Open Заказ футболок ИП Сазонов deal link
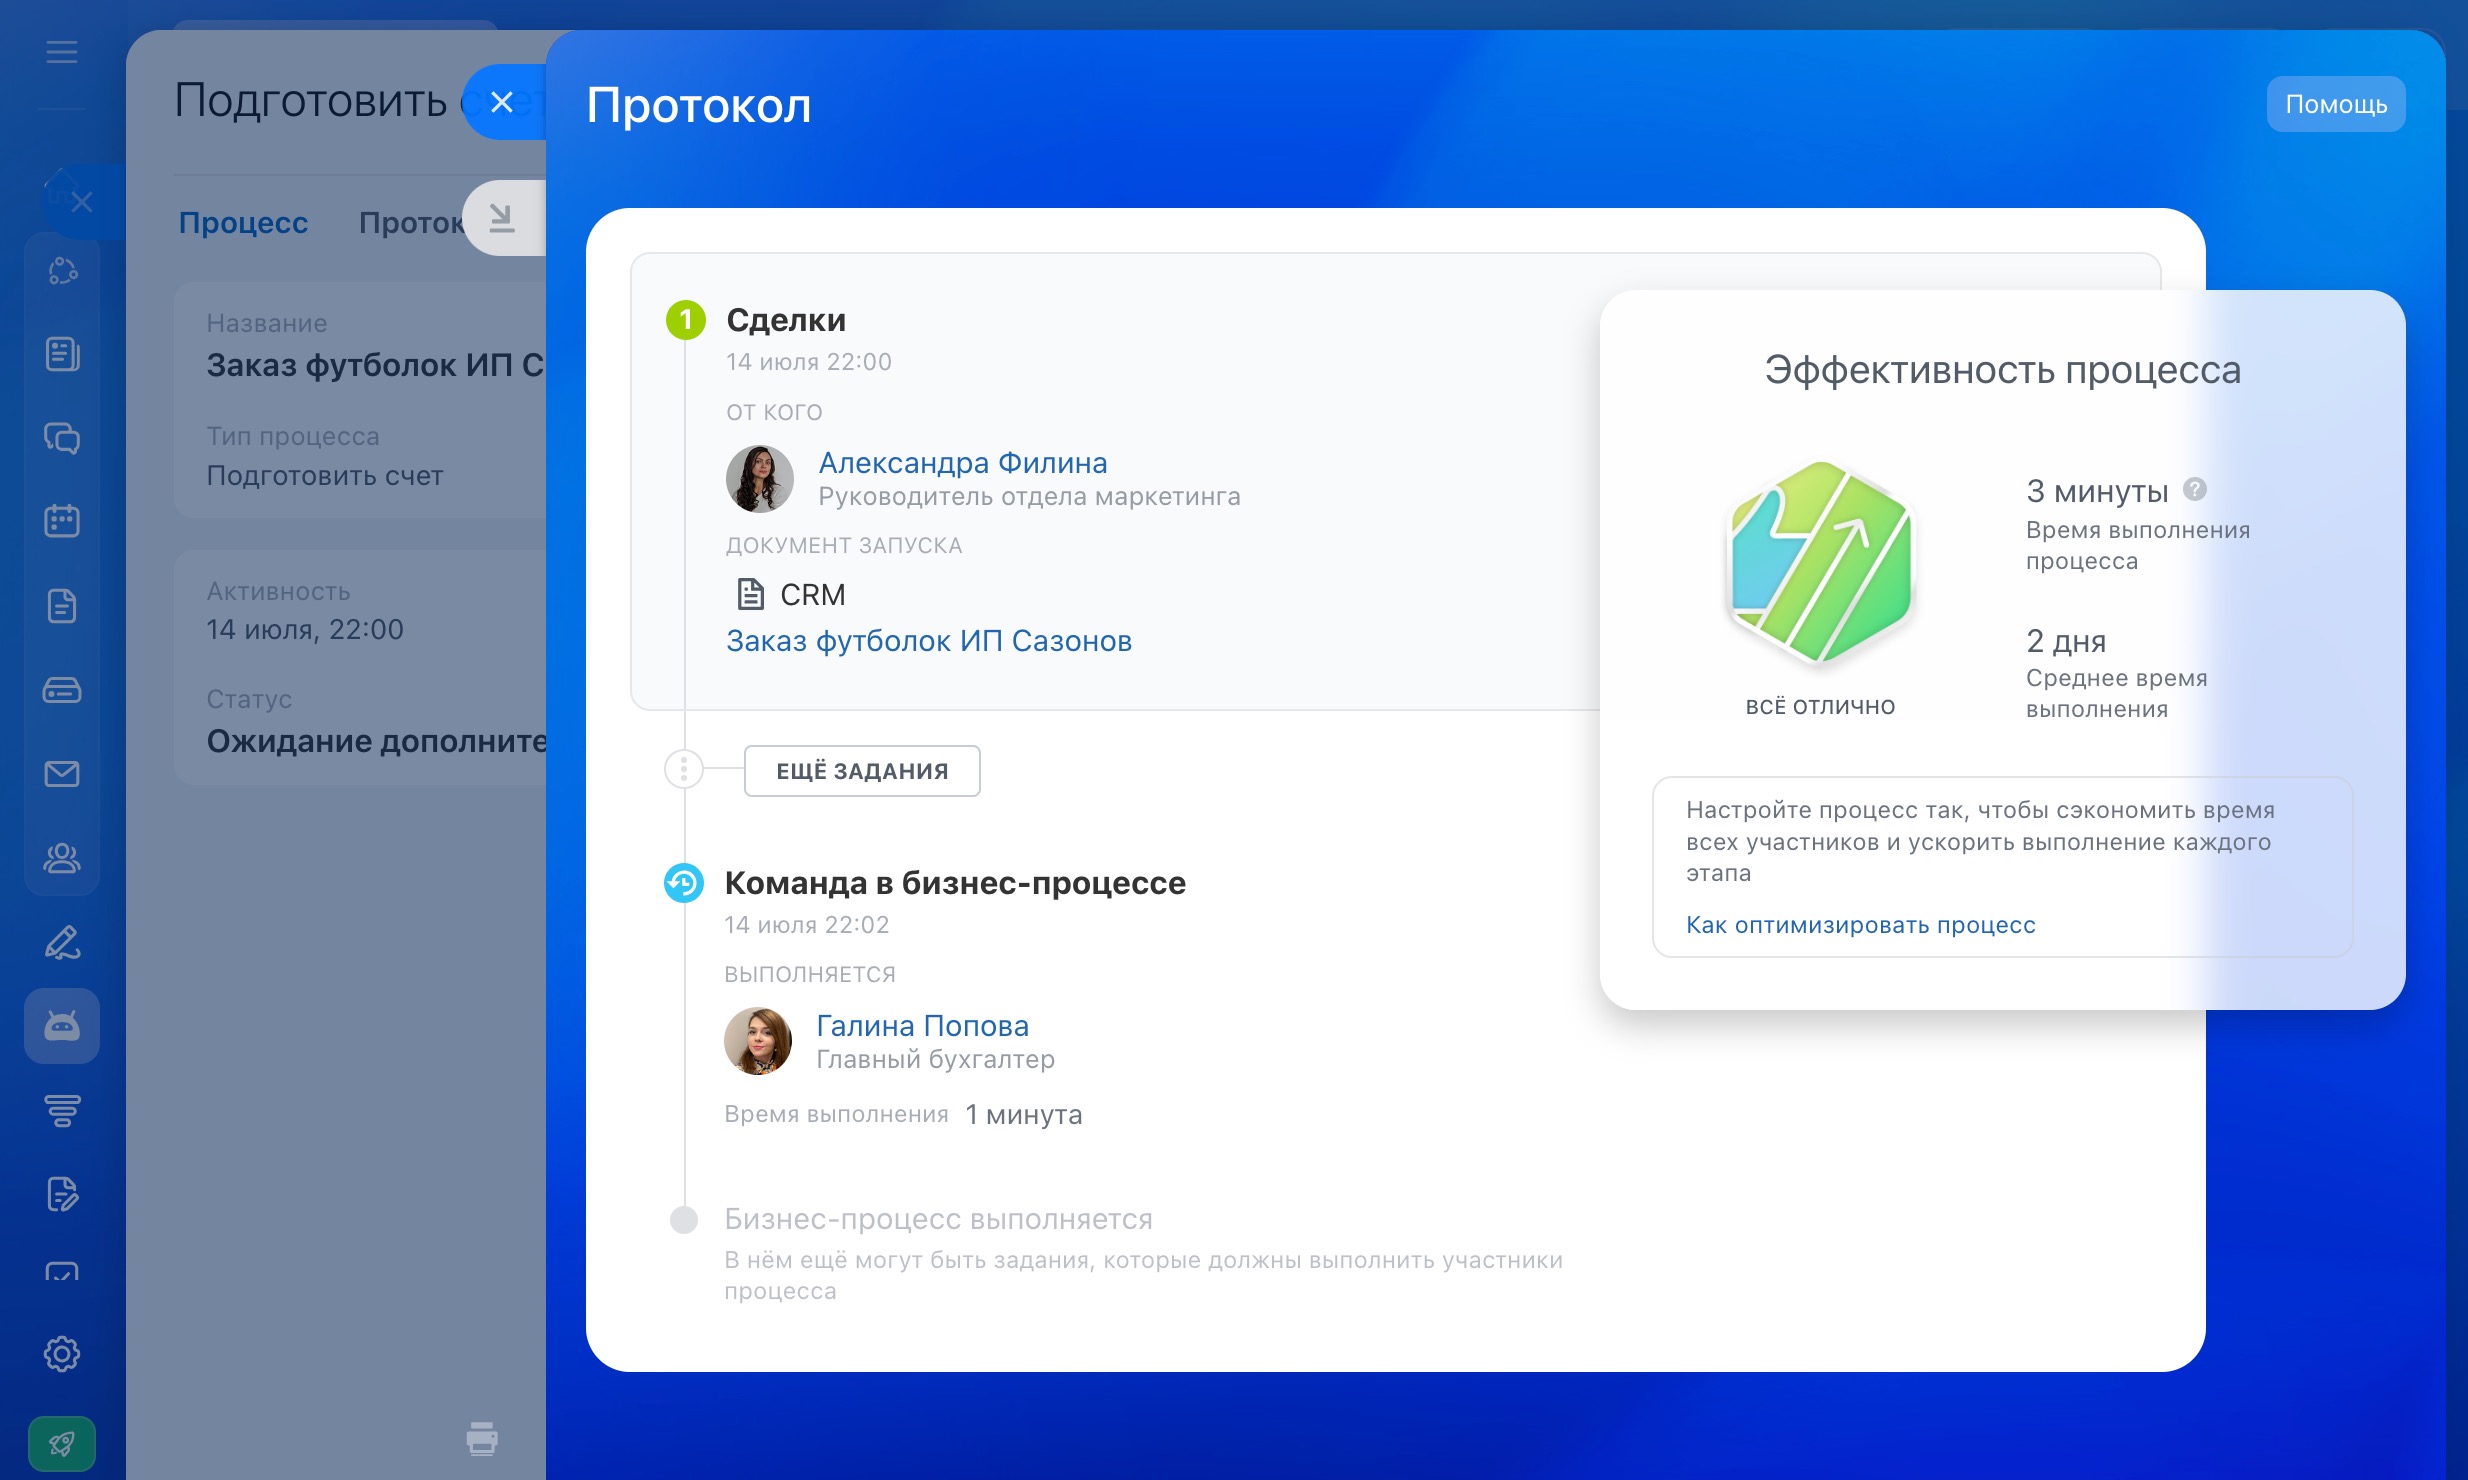The image size is (2468, 1480). 928,640
